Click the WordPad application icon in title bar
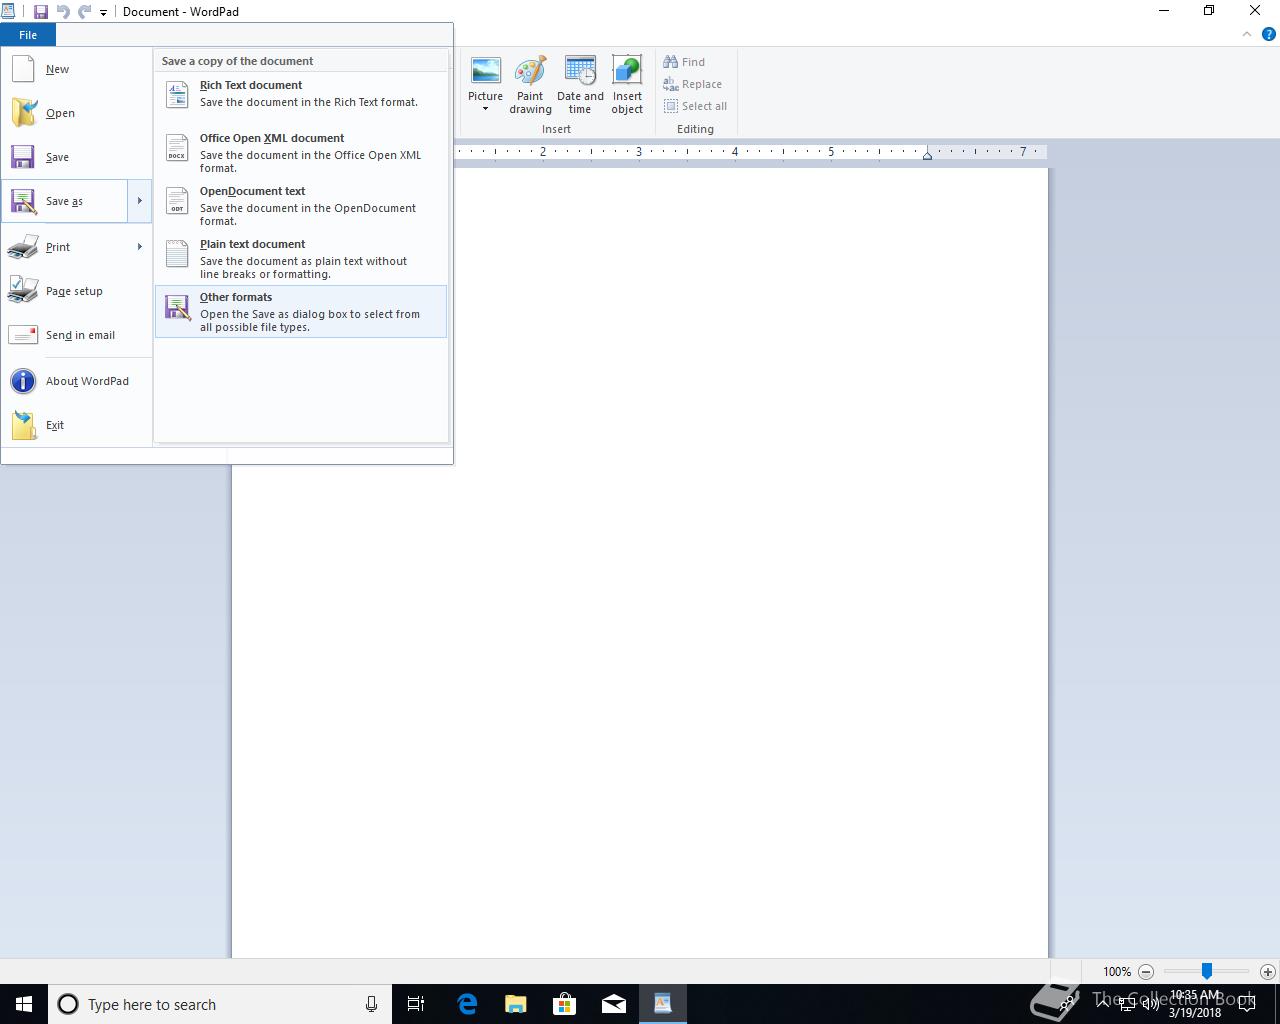1280x1024 pixels. 8,11
